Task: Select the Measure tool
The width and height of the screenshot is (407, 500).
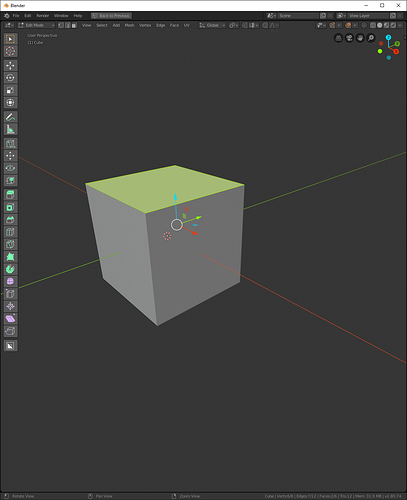Action: [10, 129]
